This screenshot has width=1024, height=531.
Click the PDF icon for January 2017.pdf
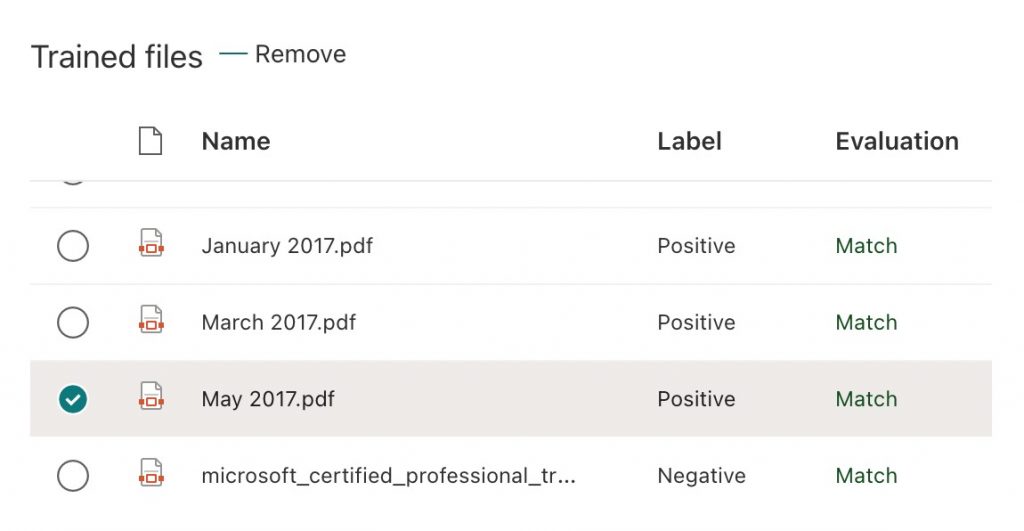150,245
